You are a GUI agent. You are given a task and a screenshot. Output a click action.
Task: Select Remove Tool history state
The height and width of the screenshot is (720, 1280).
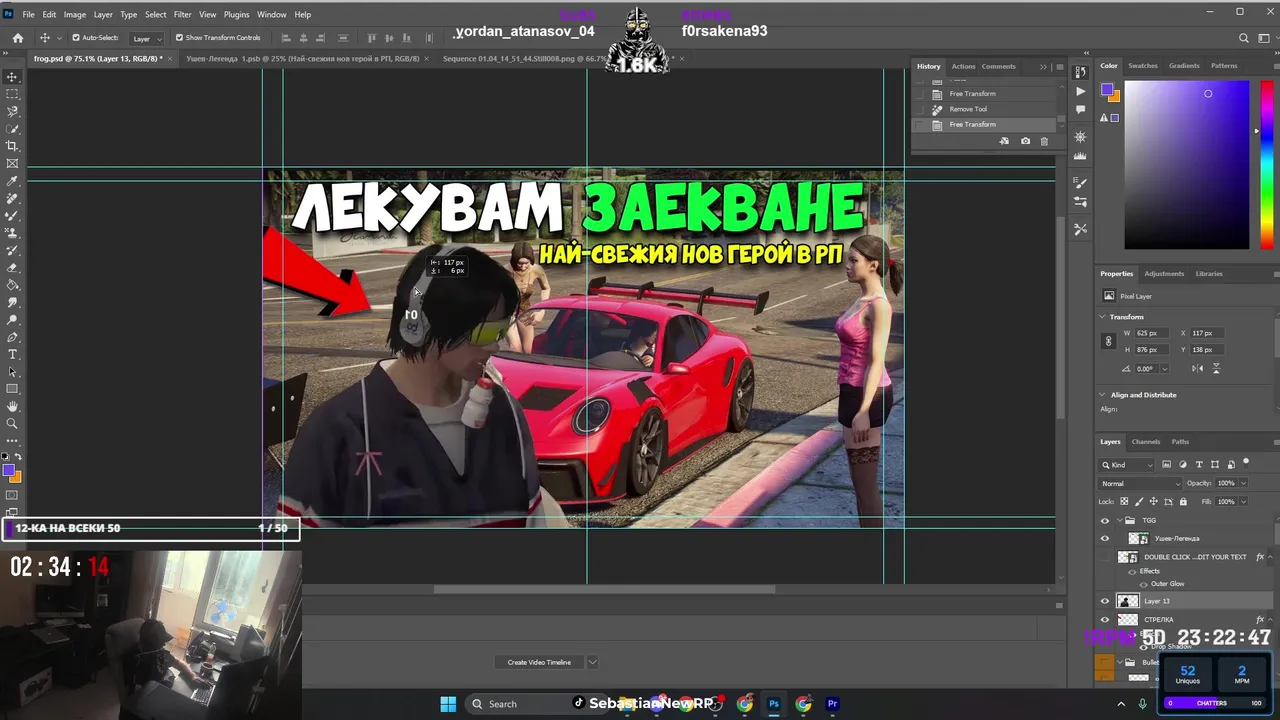click(x=968, y=109)
